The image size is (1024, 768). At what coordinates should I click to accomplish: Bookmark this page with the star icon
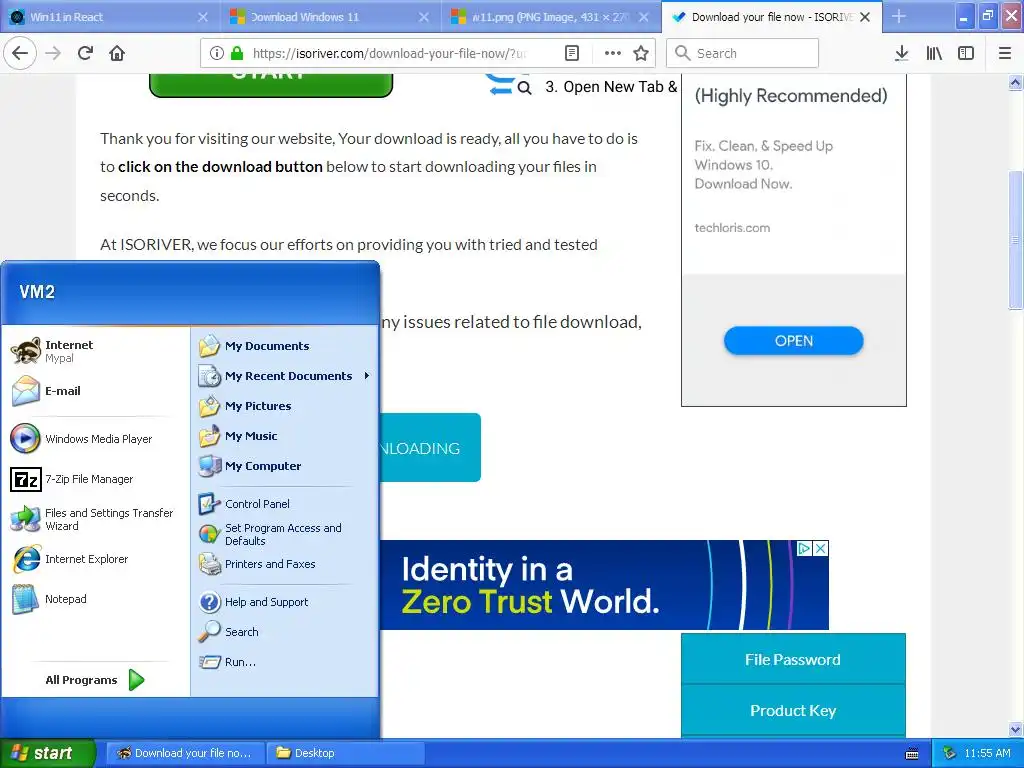tap(641, 53)
